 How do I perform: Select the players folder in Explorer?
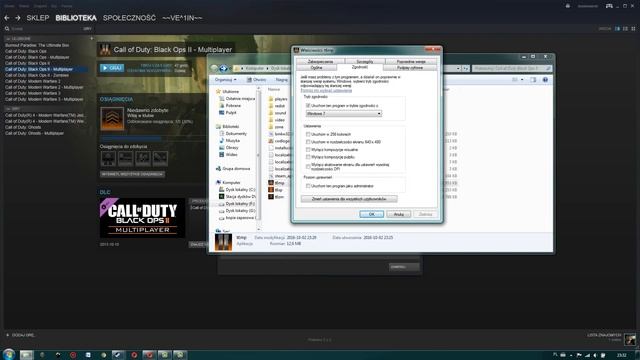[x=278, y=99]
